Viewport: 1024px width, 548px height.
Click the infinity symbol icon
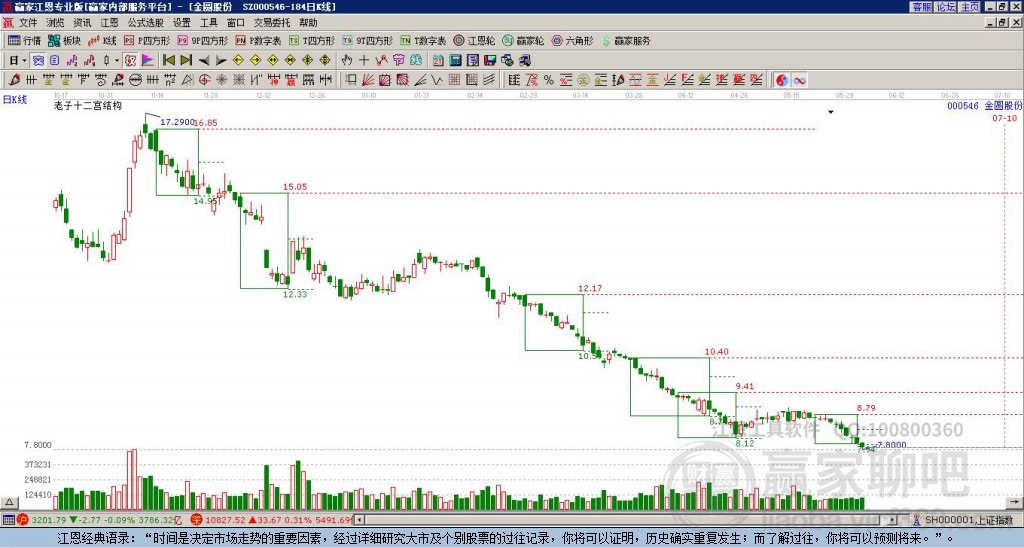[x=799, y=79]
